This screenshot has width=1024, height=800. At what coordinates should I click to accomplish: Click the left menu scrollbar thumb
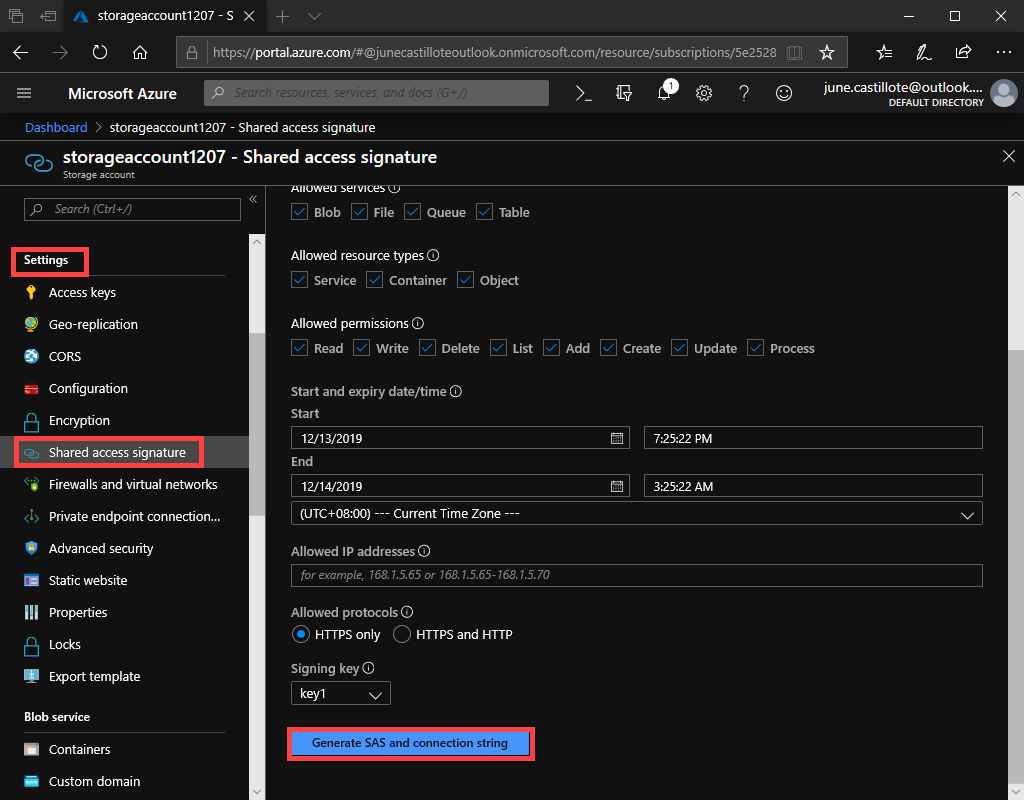click(257, 424)
